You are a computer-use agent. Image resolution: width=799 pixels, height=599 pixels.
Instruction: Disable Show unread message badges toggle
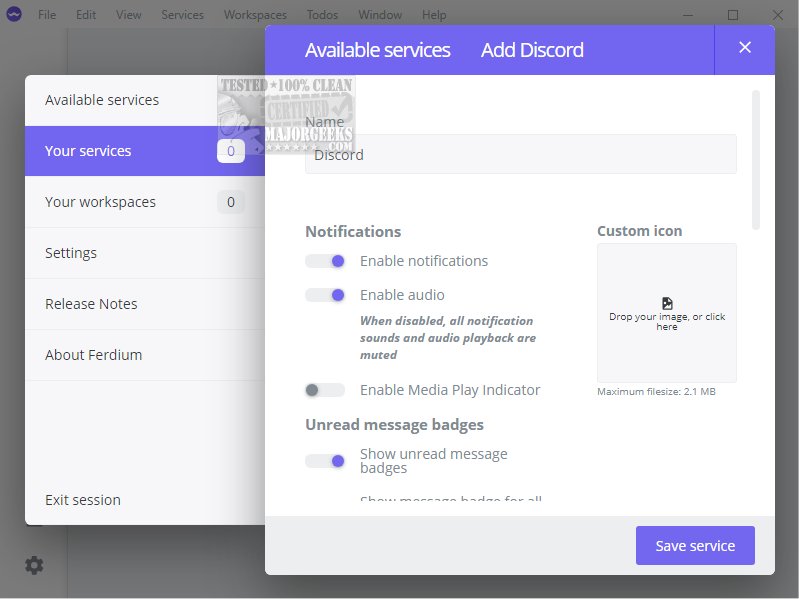[x=325, y=461]
